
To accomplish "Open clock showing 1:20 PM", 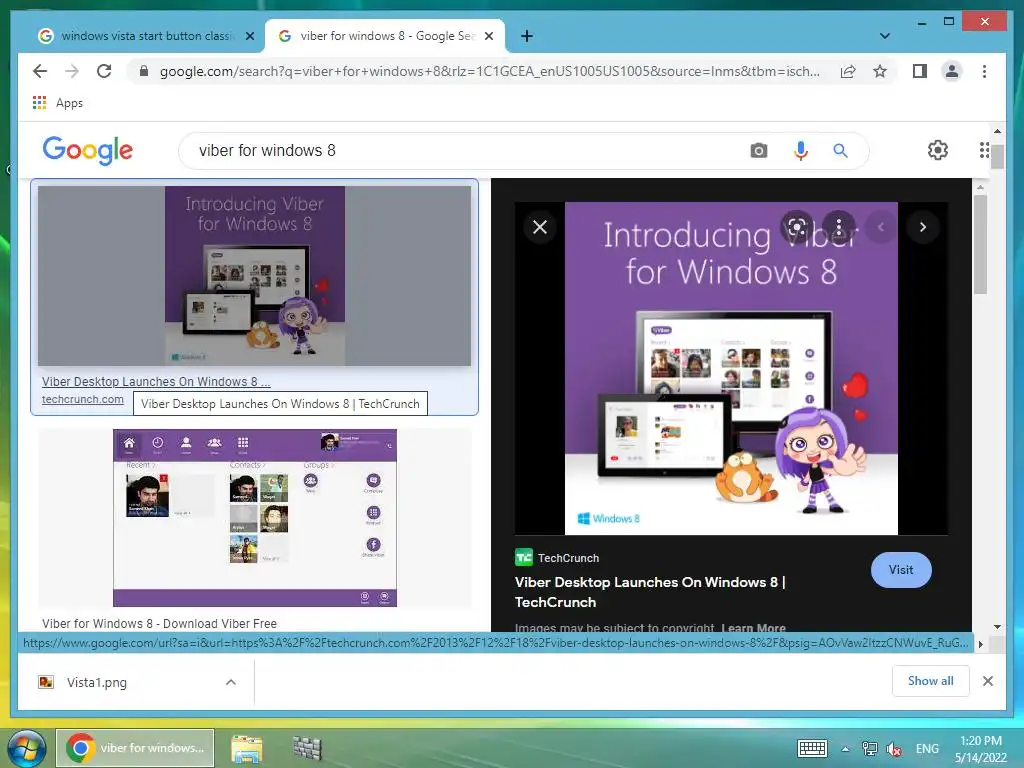I will [980, 749].
